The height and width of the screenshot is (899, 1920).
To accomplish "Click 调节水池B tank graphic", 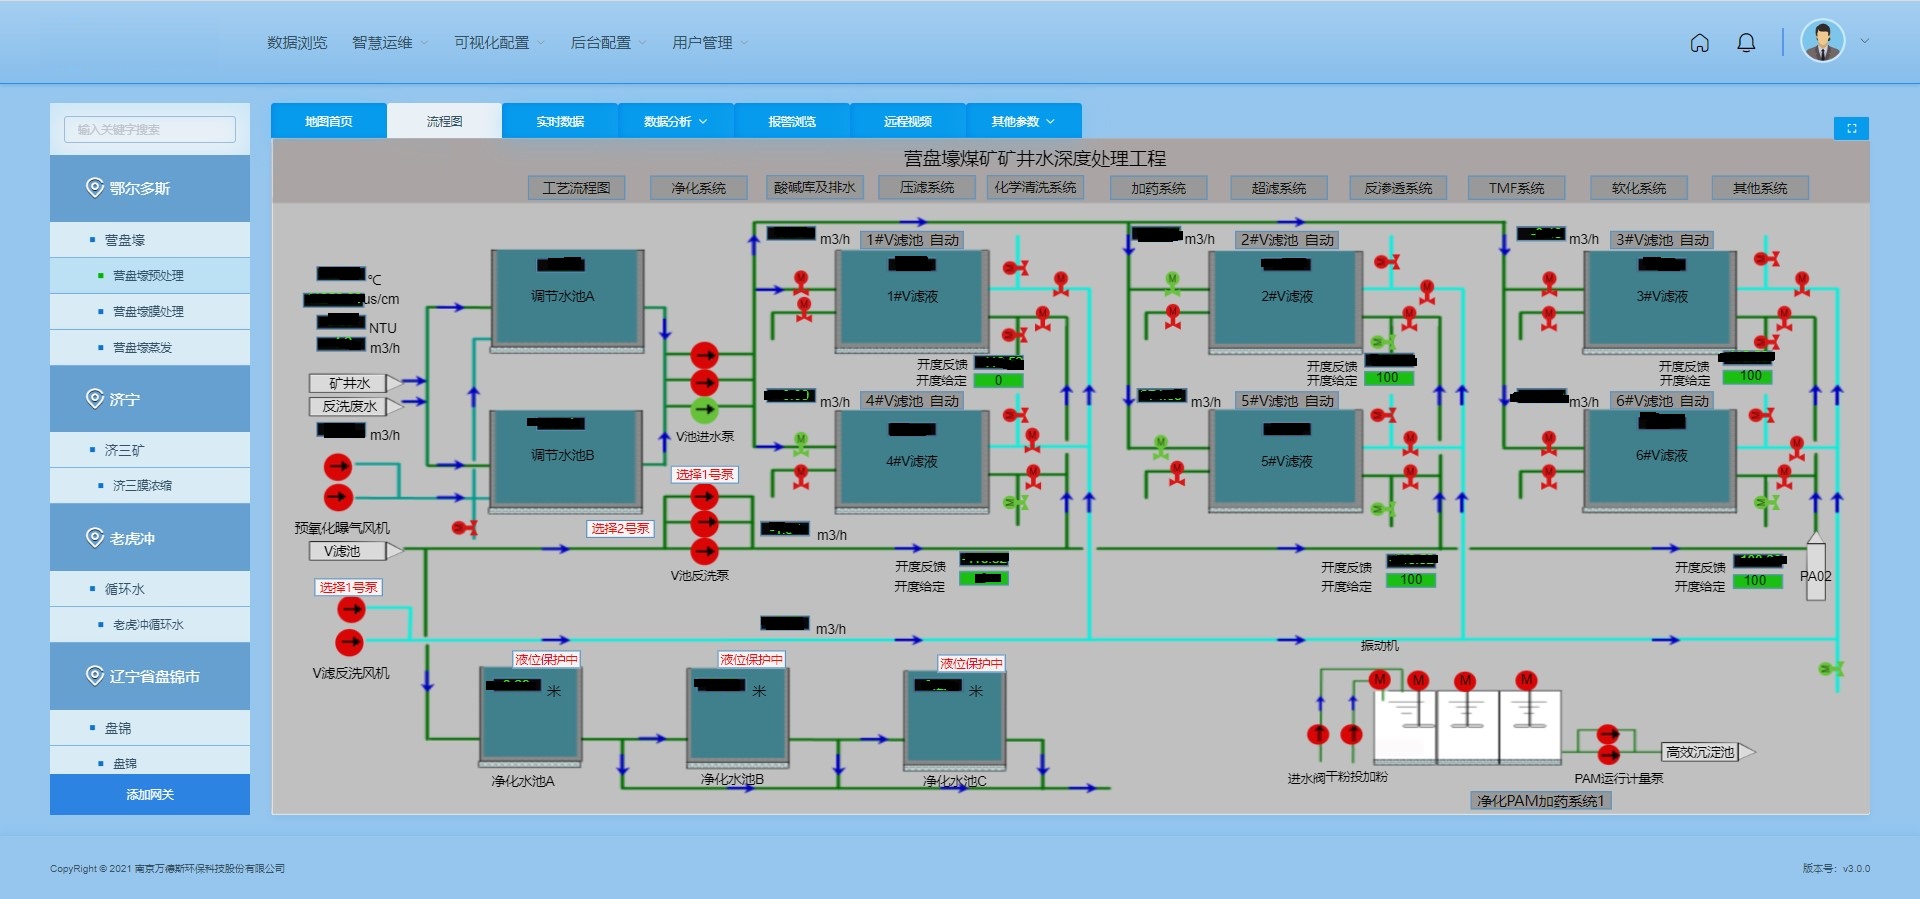I will click(567, 460).
